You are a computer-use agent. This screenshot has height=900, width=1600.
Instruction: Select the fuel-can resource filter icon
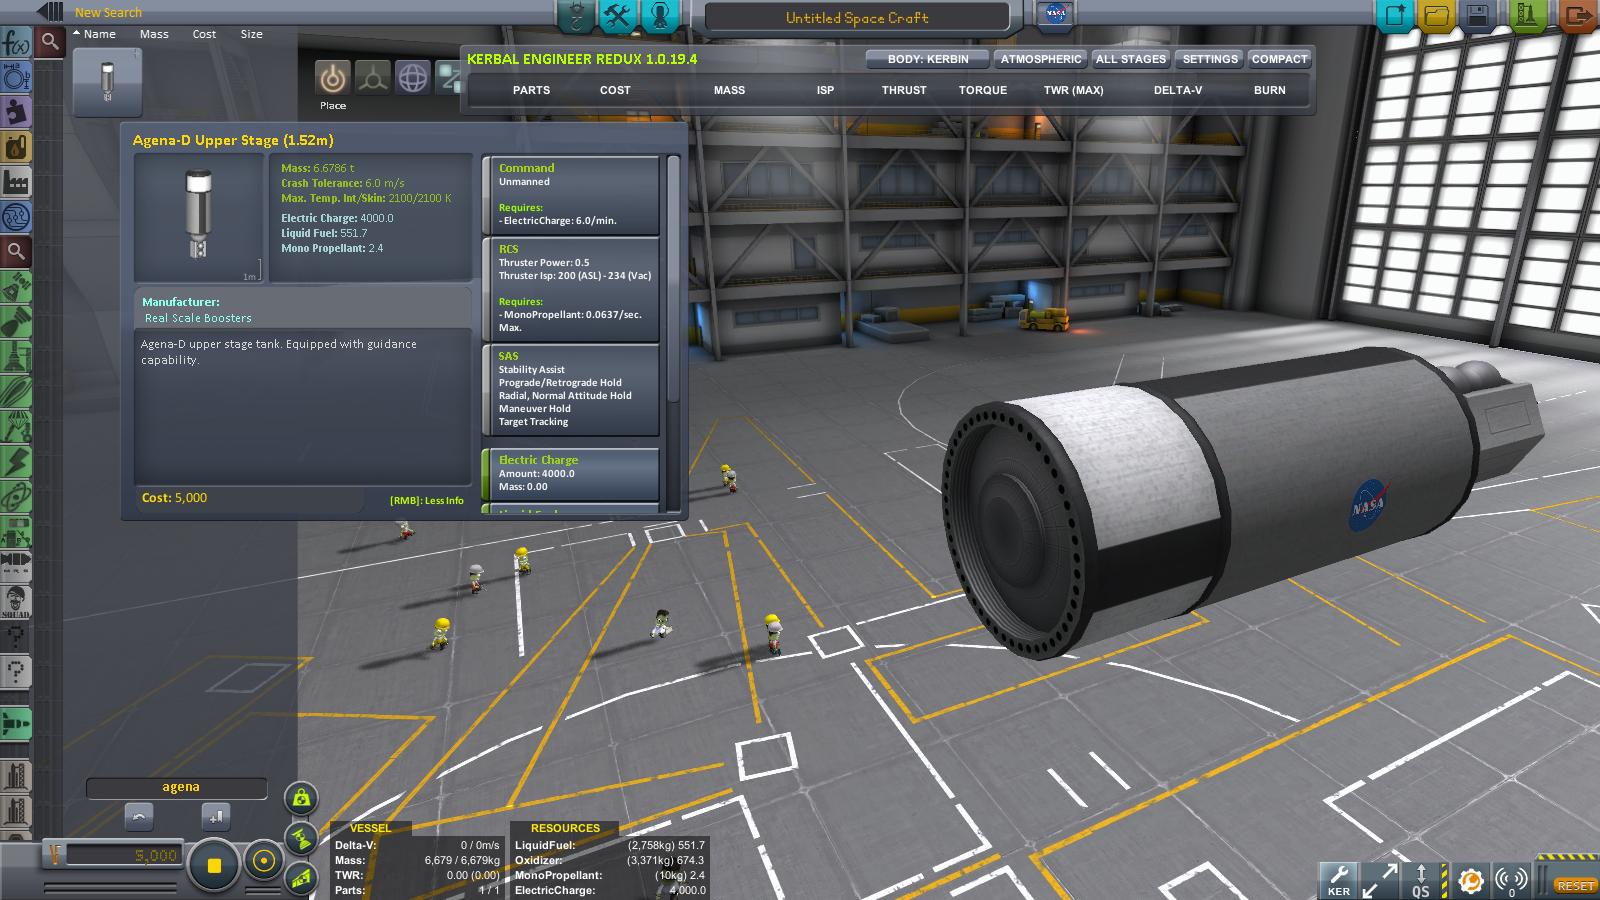(16, 148)
